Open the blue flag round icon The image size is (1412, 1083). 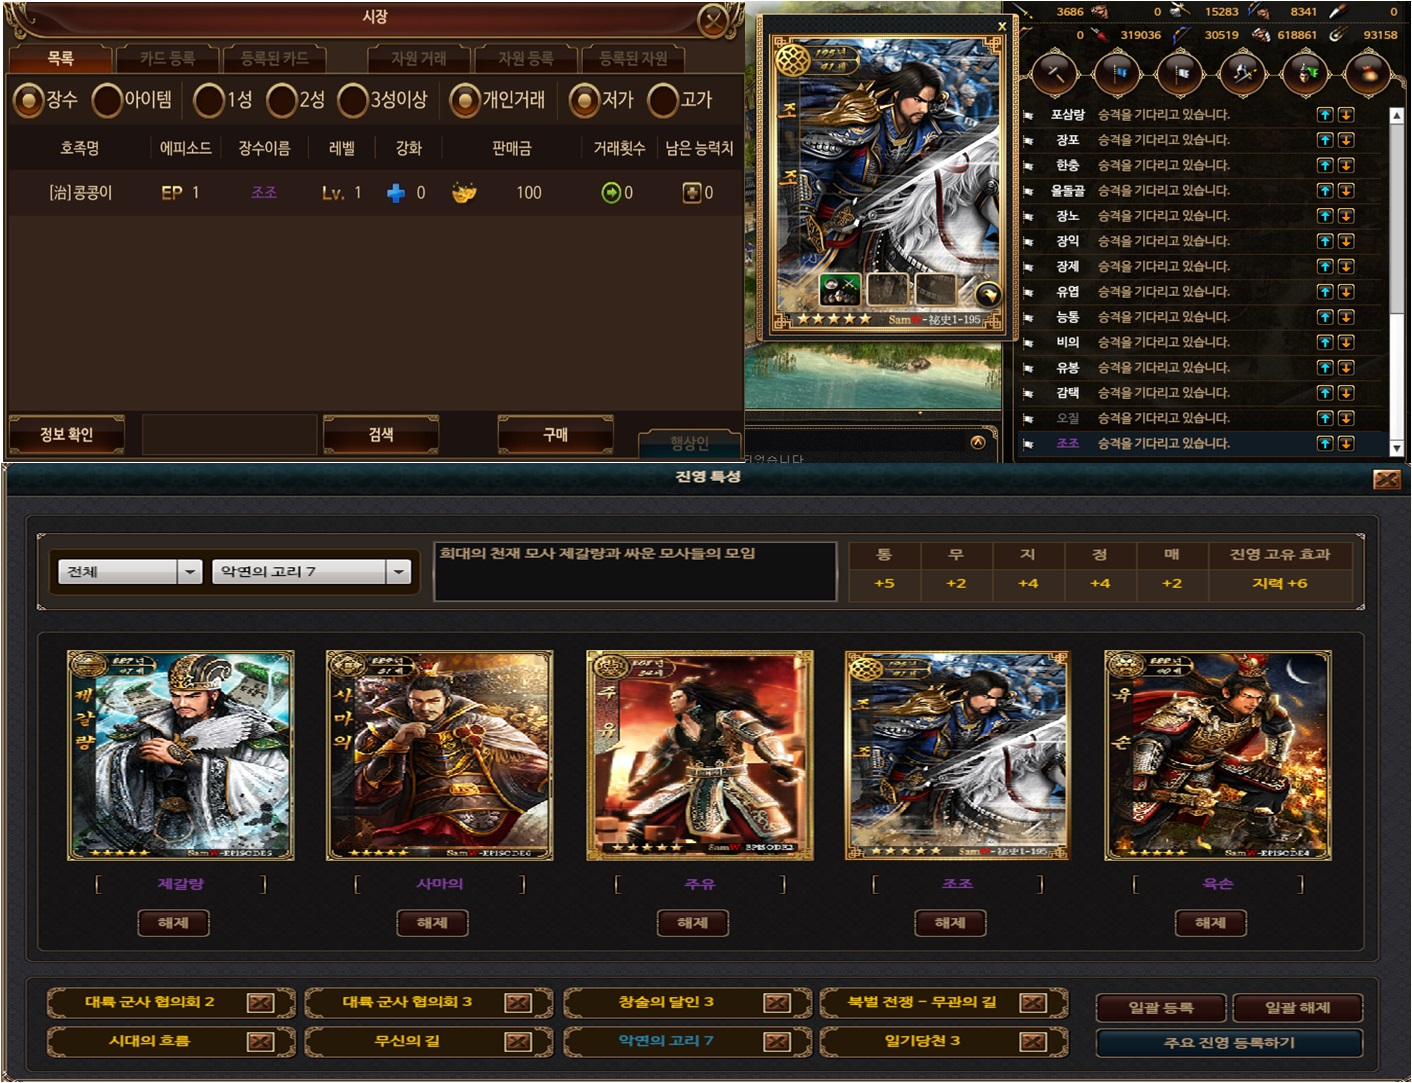pos(1117,74)
